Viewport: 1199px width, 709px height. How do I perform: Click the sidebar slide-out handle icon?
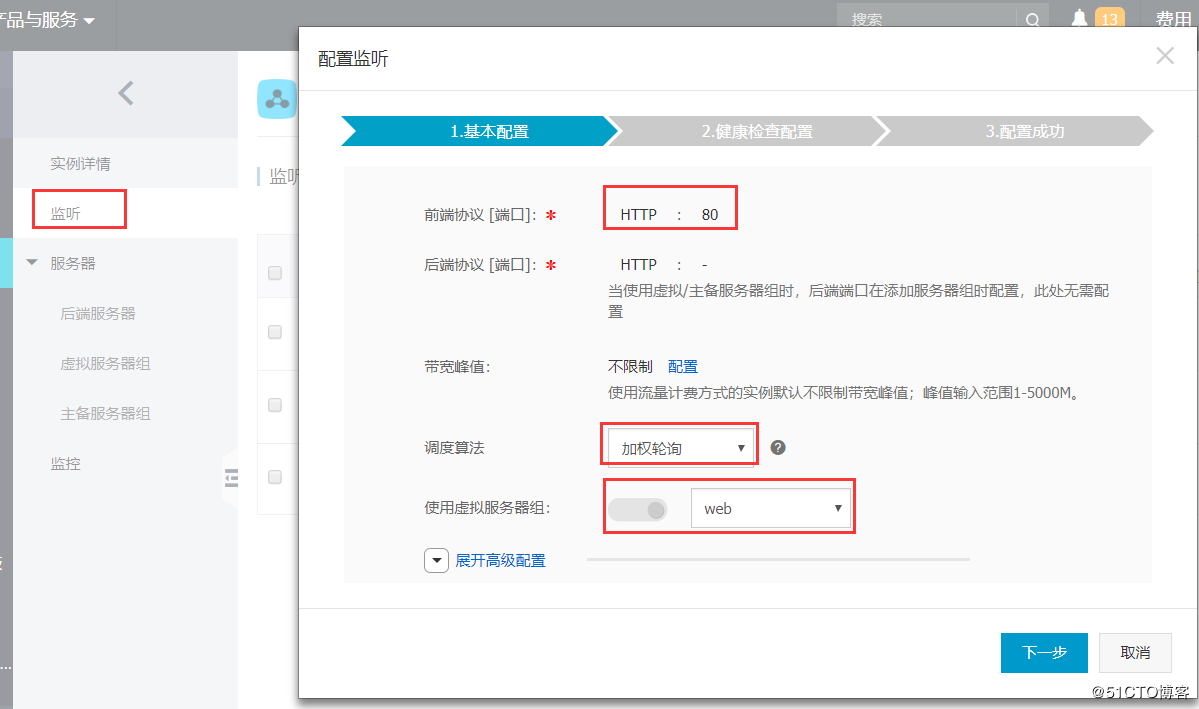point(231,479)
